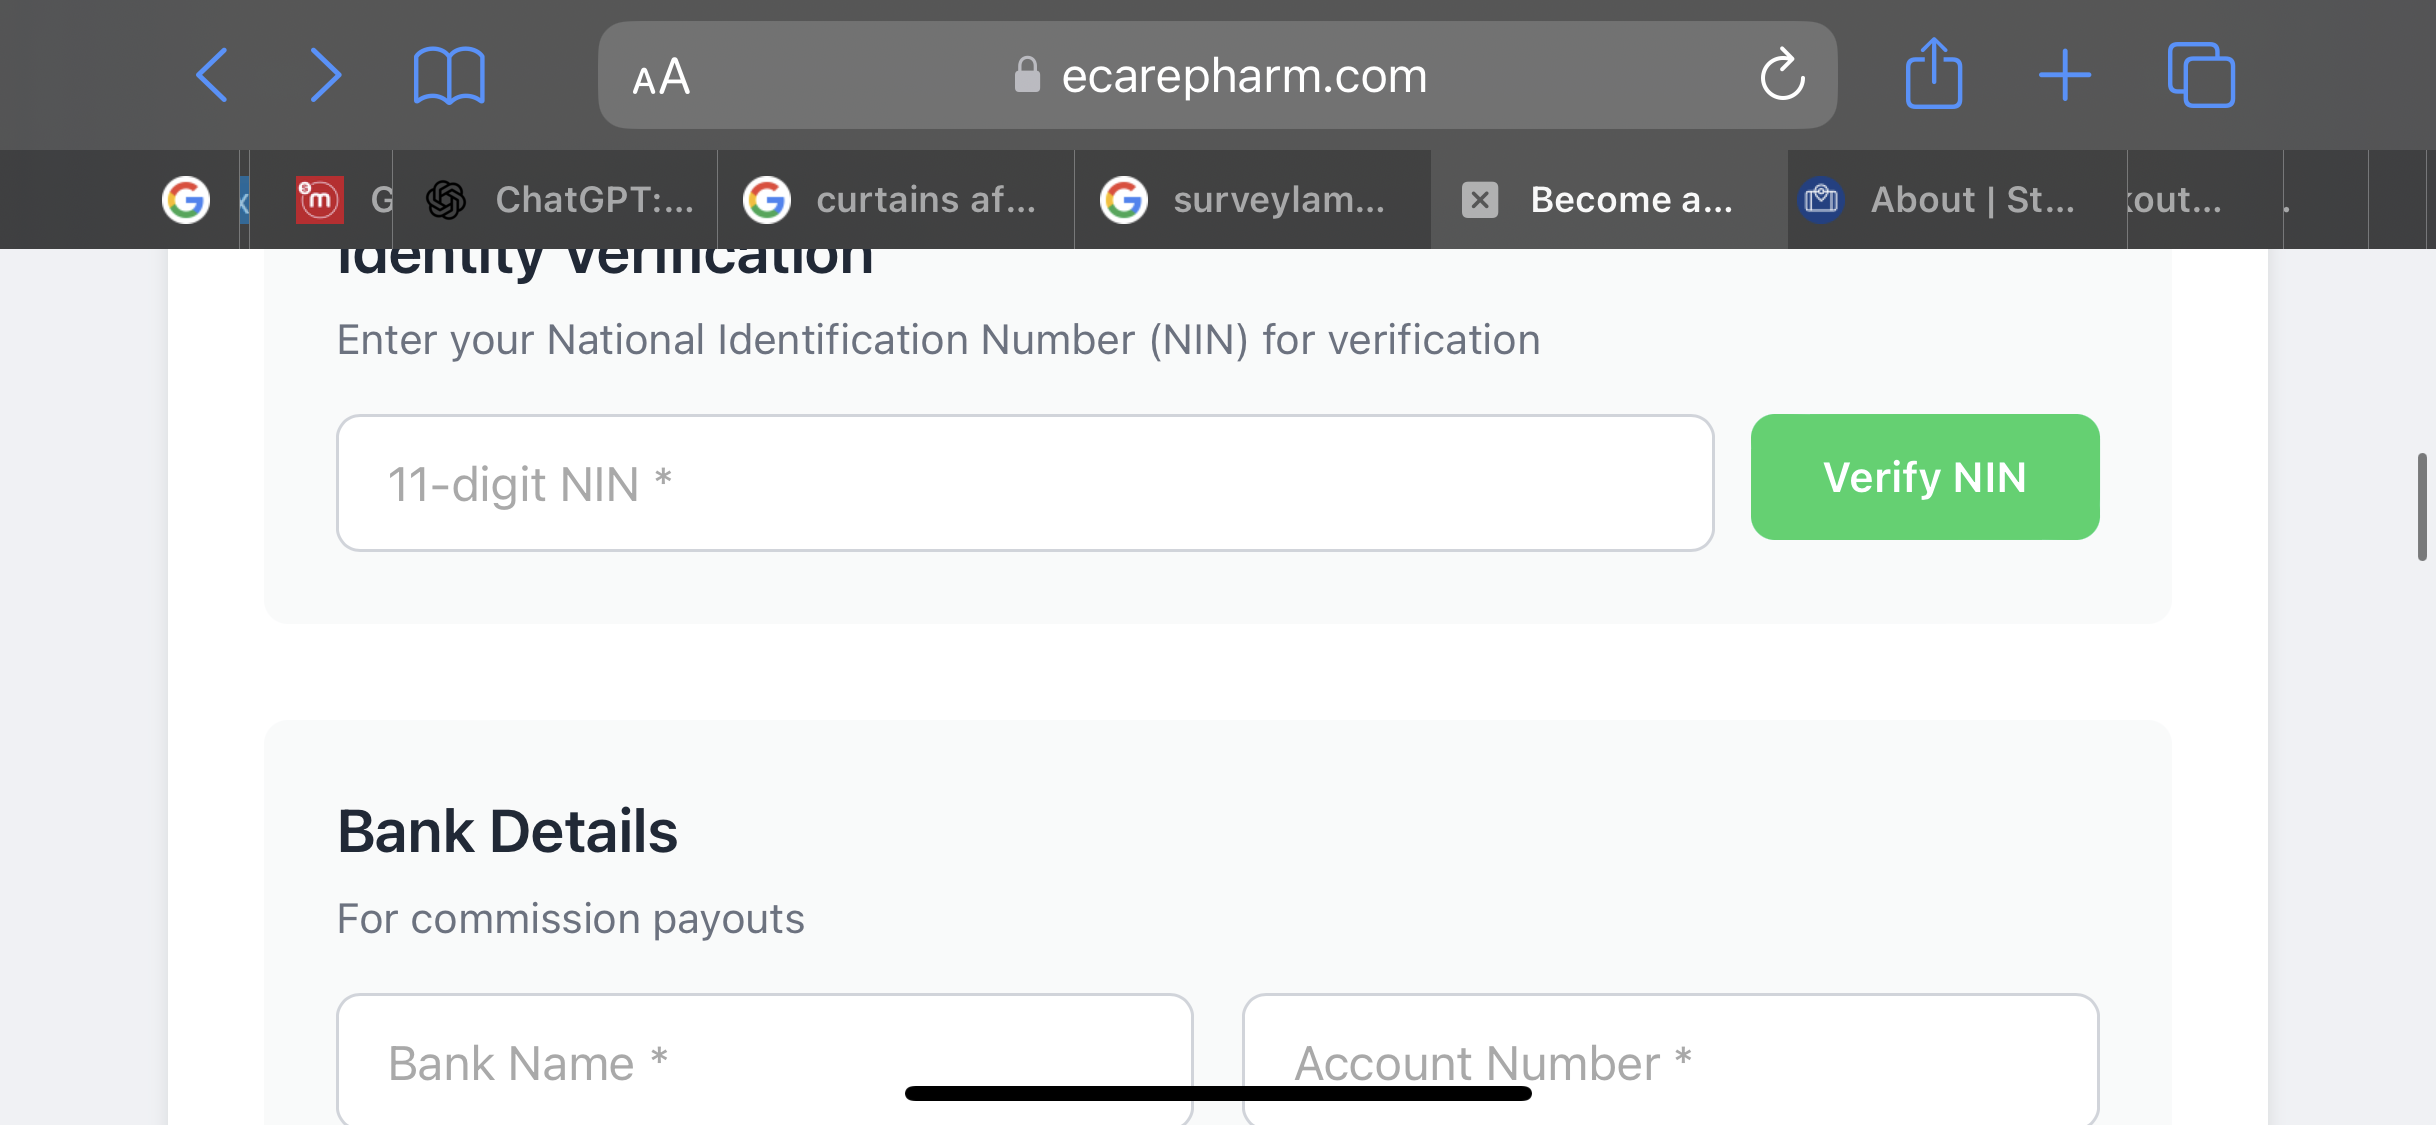Open the AA reader options
The image size is (2436, 1125).
pyautogui.click(x=661, y=77)
